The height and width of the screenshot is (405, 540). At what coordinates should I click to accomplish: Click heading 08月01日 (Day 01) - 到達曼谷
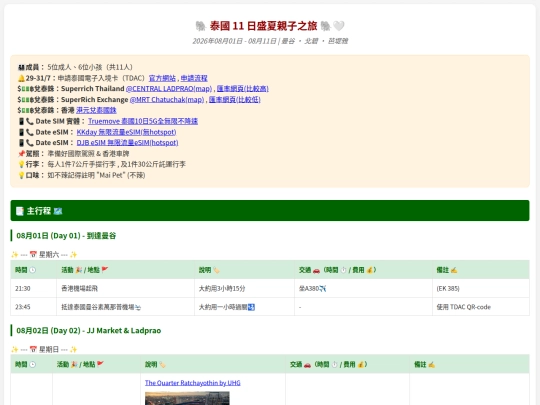click(66, 236)
